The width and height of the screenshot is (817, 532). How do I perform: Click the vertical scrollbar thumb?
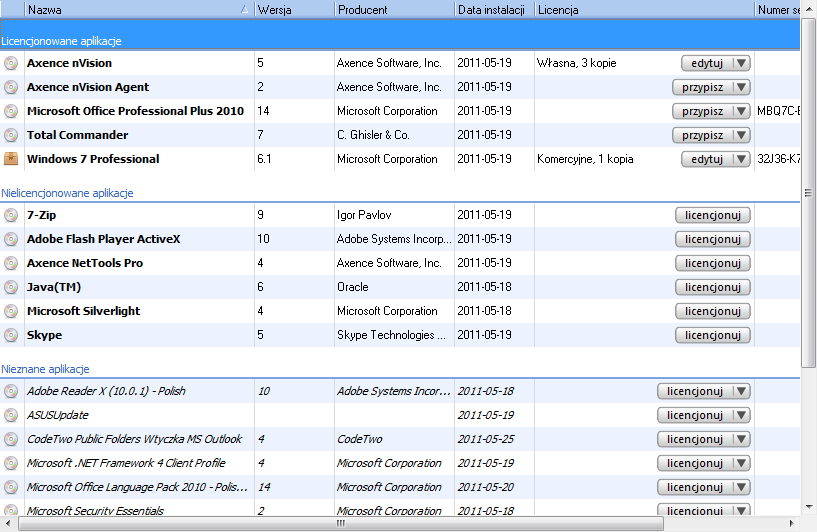point(808,193)
